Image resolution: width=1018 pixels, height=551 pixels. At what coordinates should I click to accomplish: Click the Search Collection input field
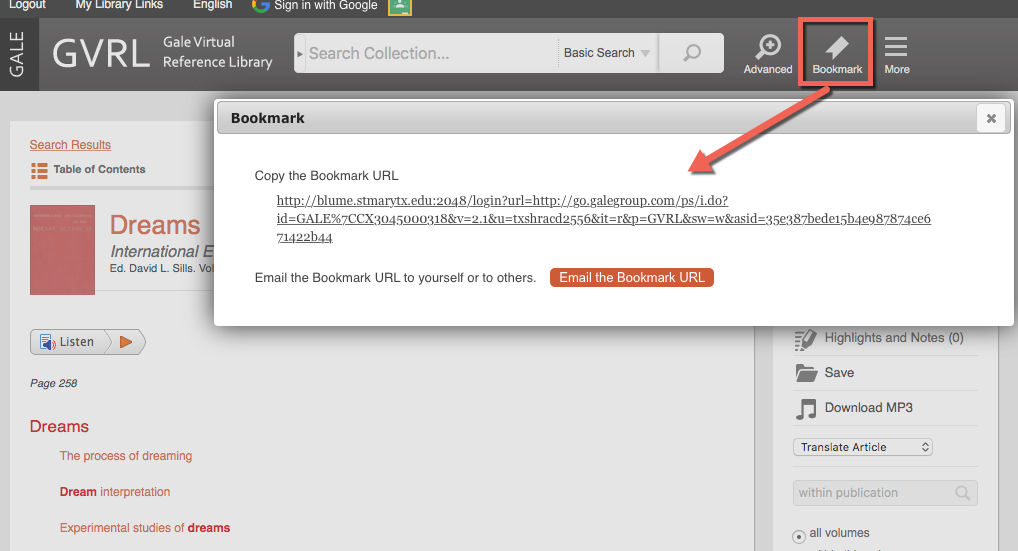431,53
